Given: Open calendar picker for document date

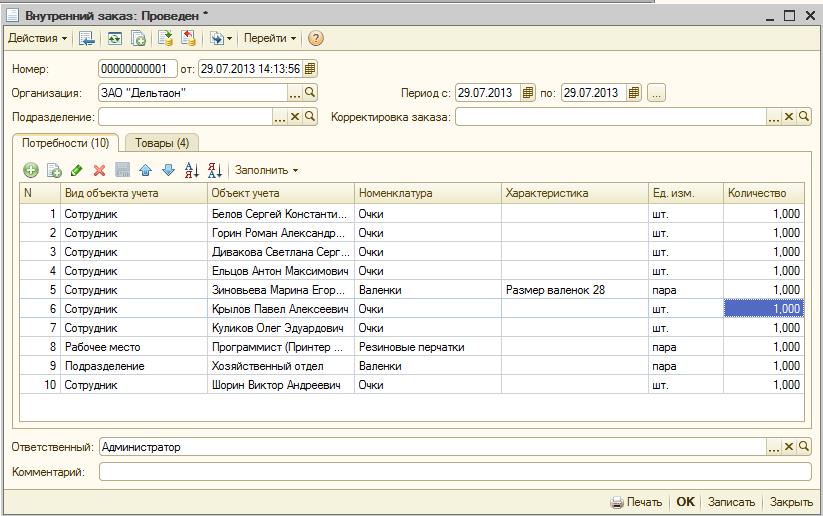Looking at the screenshot, I should [x=310, y=69].
